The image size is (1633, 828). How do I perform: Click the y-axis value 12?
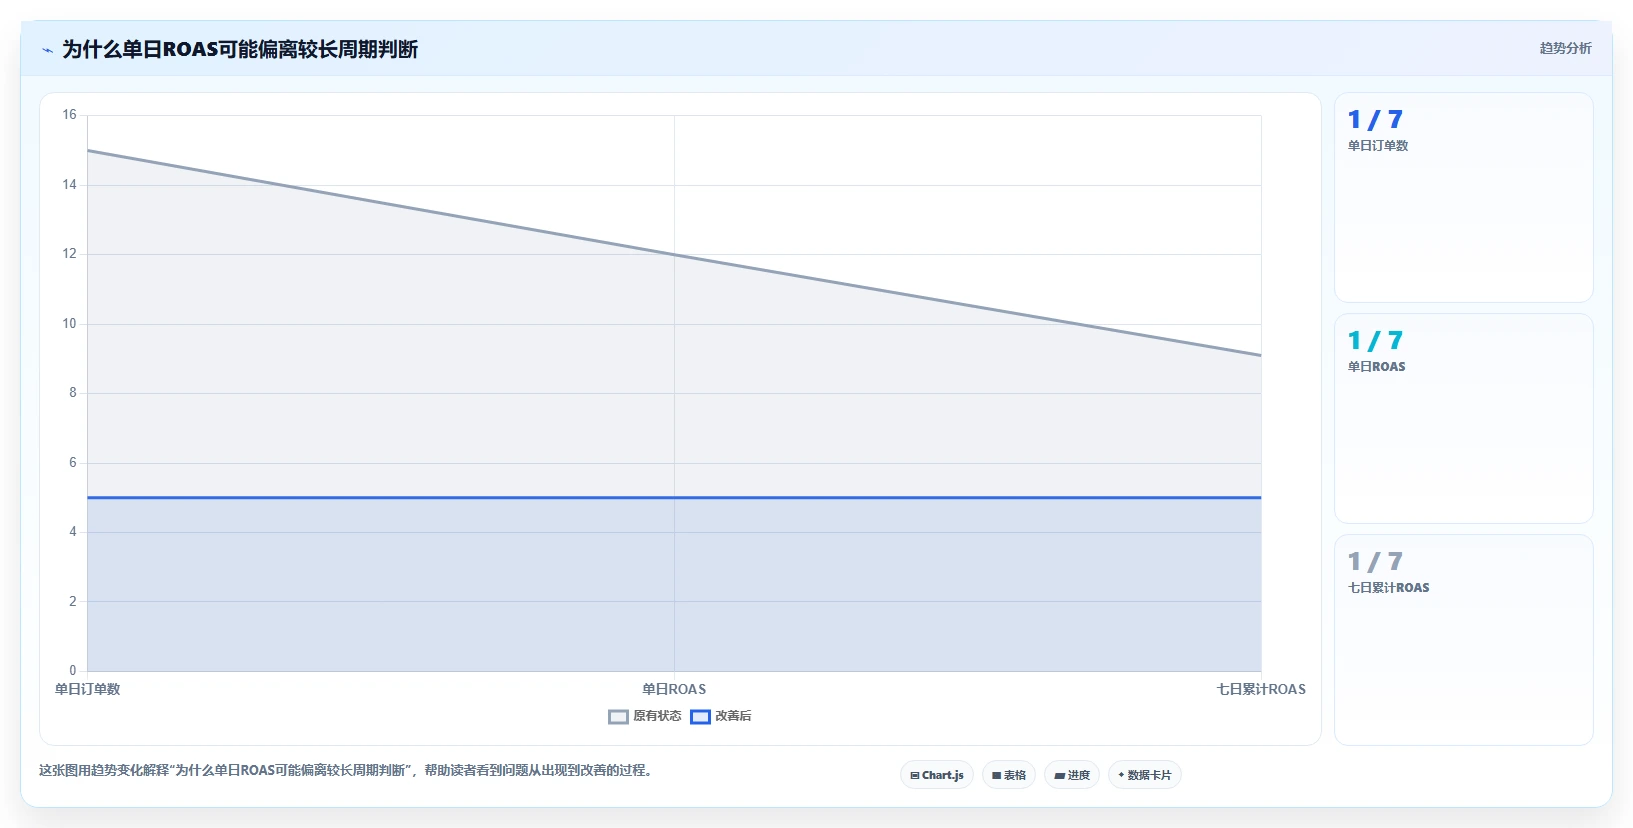click(x=69, y=254)
